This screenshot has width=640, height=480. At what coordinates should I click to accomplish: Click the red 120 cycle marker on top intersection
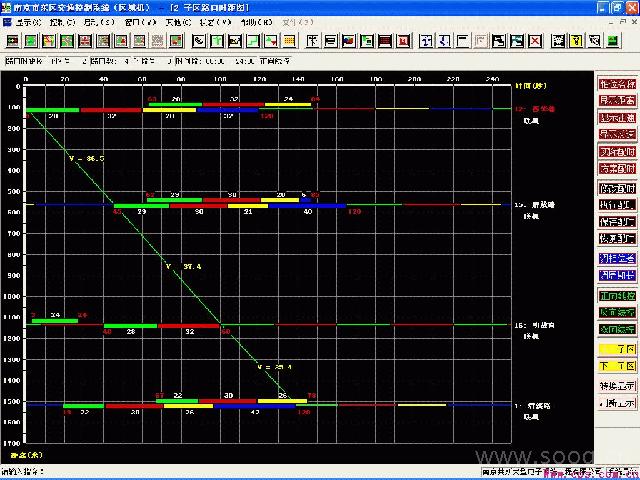(267, 117)
